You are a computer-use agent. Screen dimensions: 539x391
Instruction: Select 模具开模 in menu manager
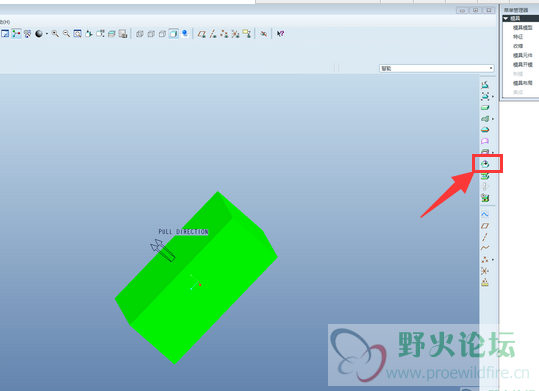click(522, 65)
